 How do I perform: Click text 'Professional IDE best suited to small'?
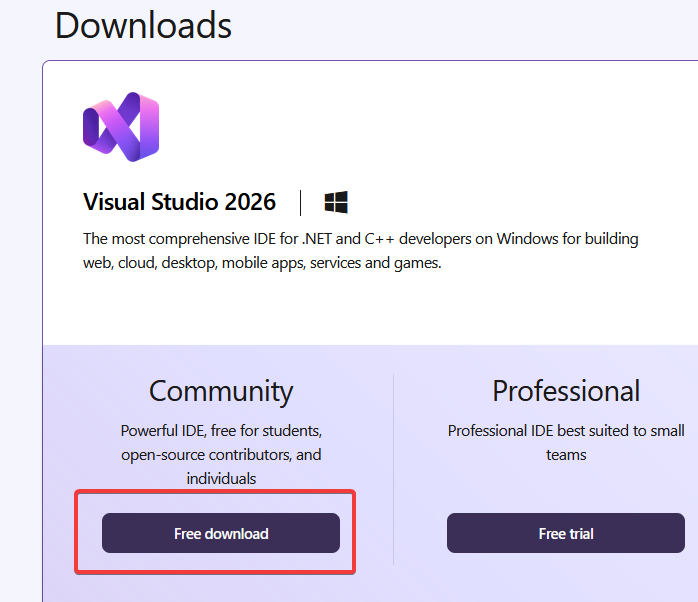[566, 431]
